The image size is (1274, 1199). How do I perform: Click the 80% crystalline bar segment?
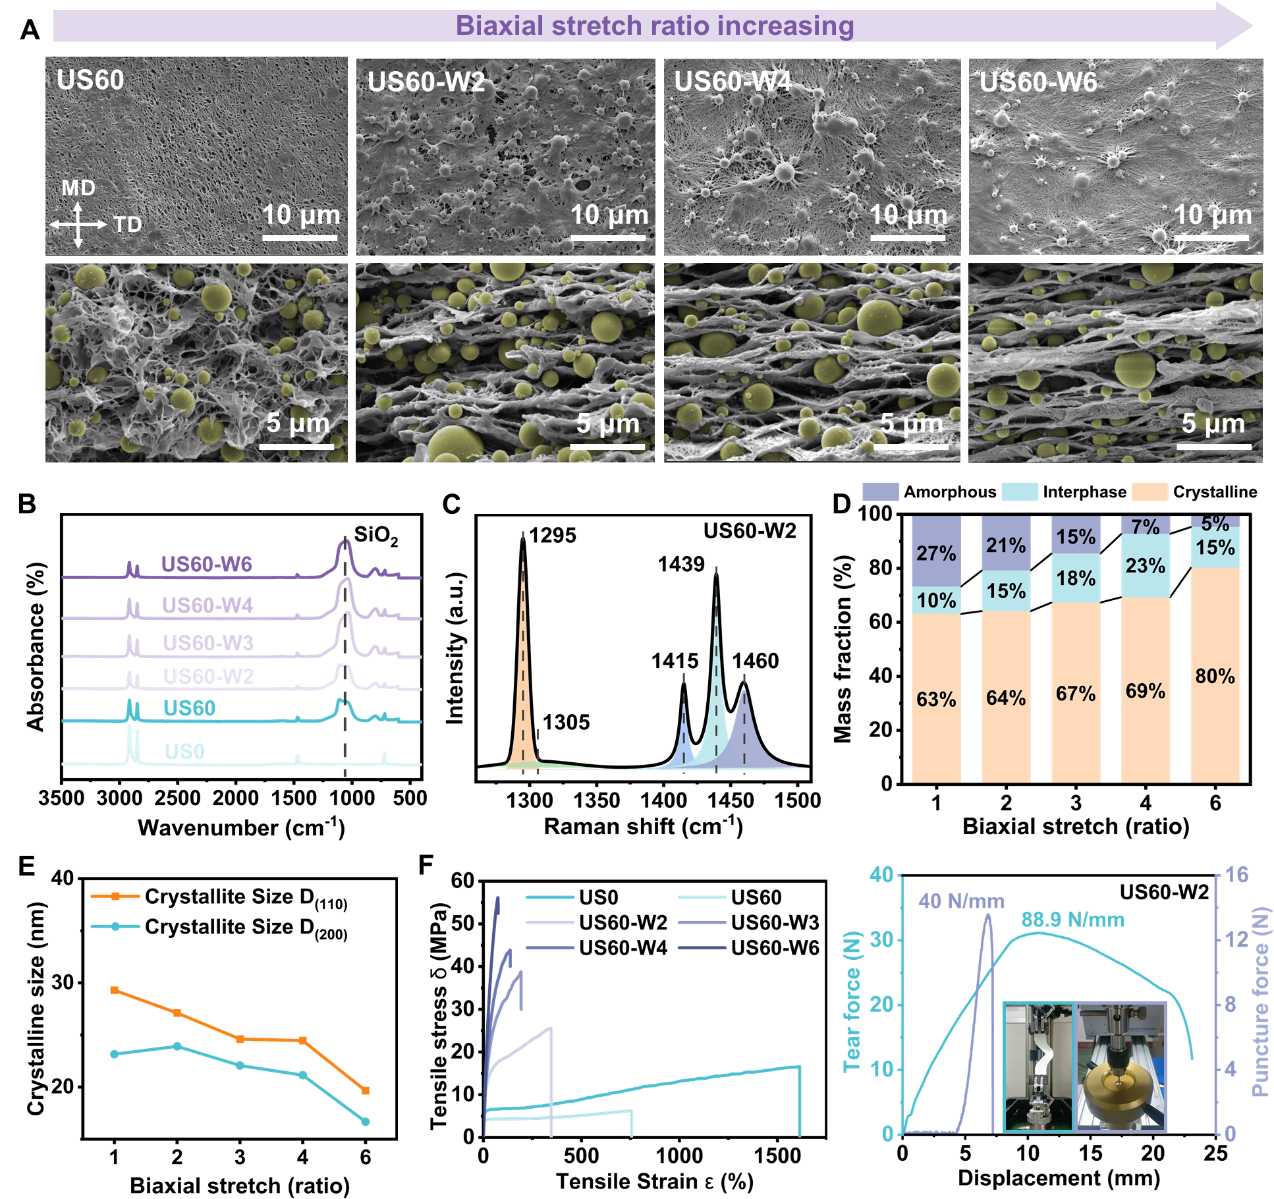coord(1215,676)
